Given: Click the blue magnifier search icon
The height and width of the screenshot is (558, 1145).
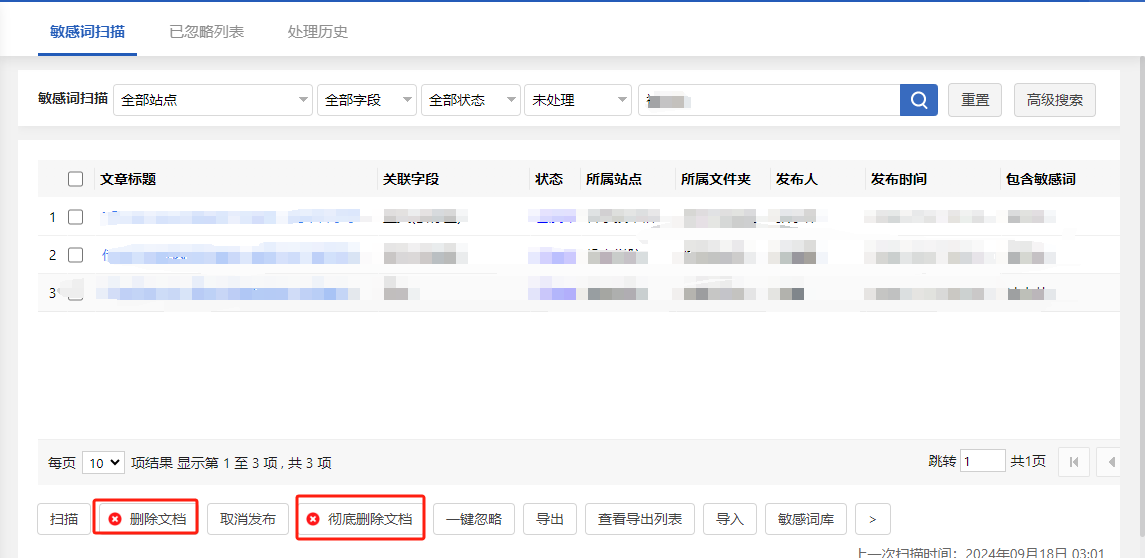Looking at the screenshot, I should [x=918, y=100].
